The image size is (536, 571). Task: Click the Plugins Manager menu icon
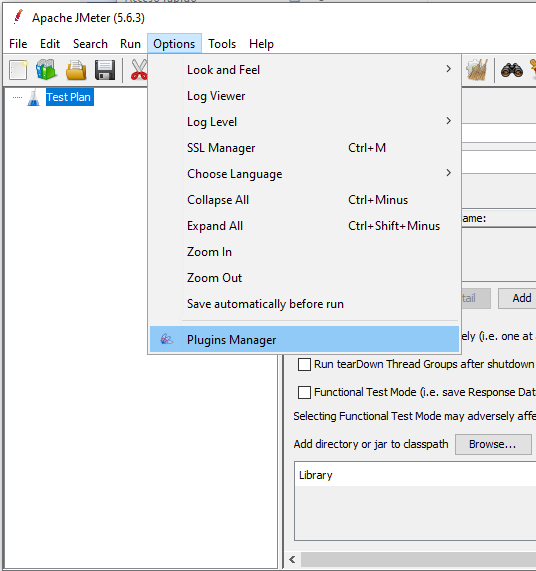[166, 339]
